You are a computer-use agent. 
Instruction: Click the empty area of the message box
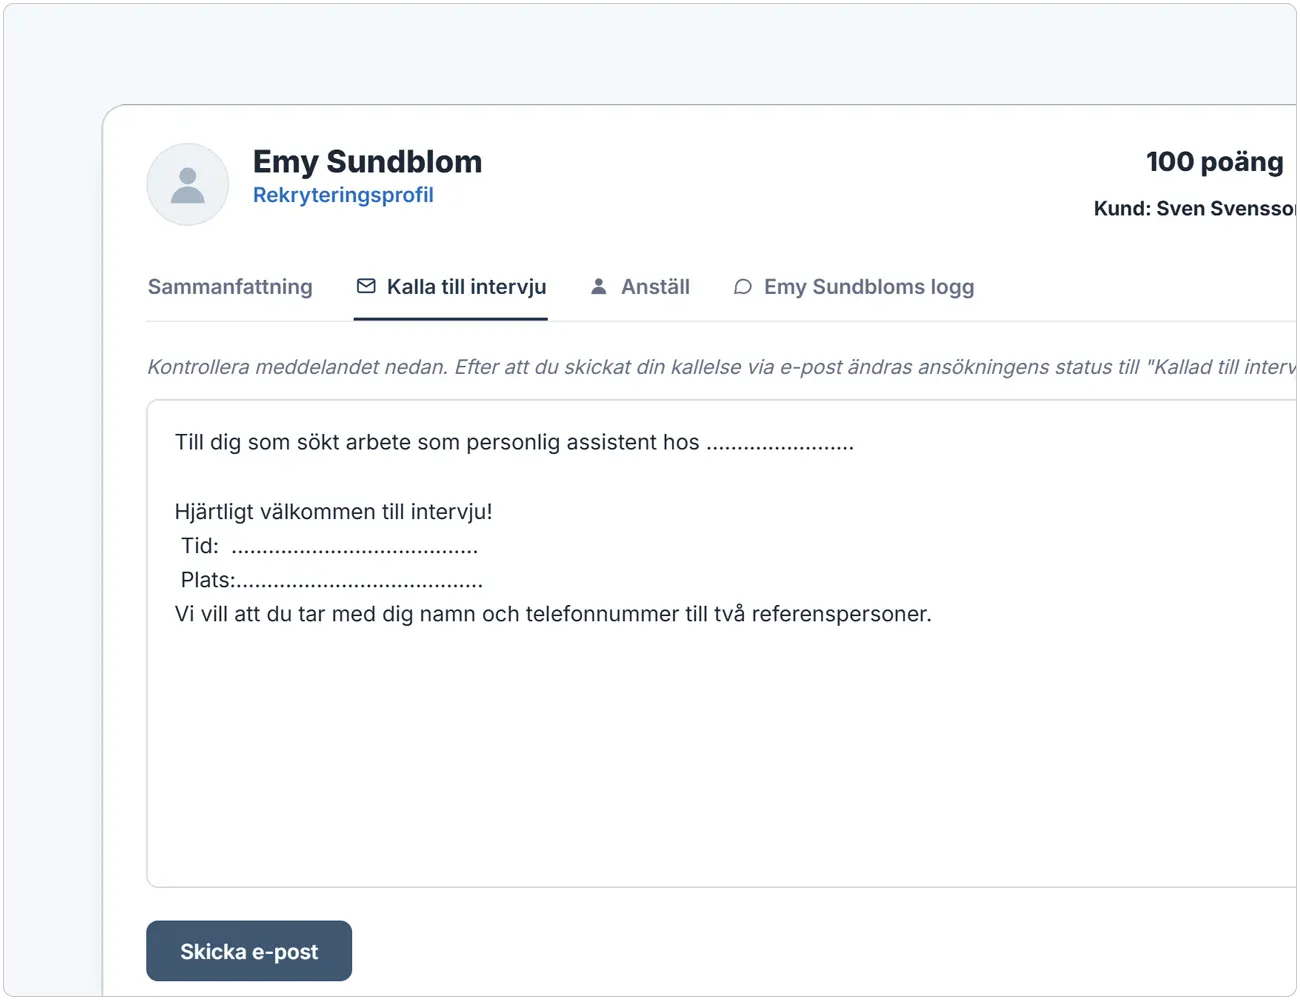pyautogui.click(x=720, y=760)
